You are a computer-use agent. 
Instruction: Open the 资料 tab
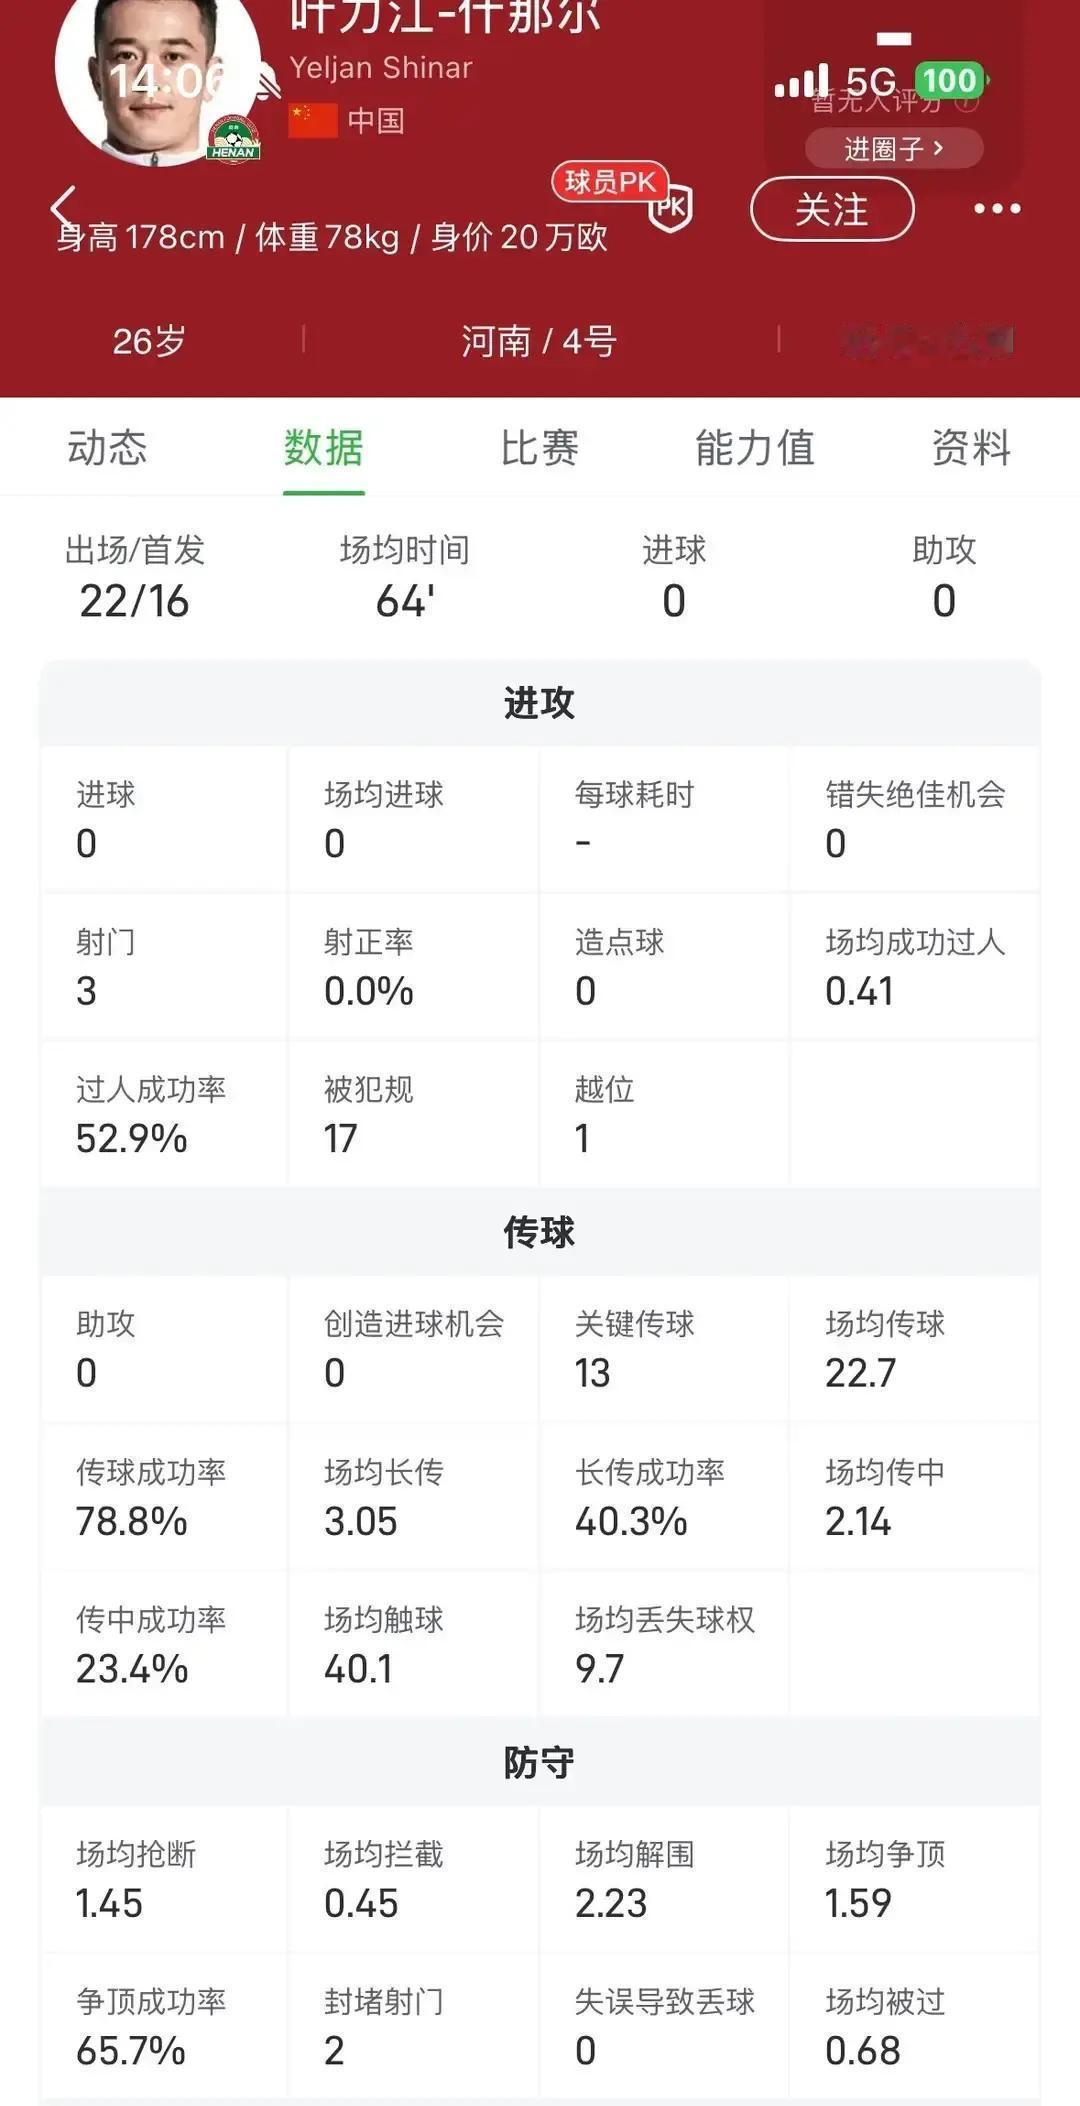[971, 447]
